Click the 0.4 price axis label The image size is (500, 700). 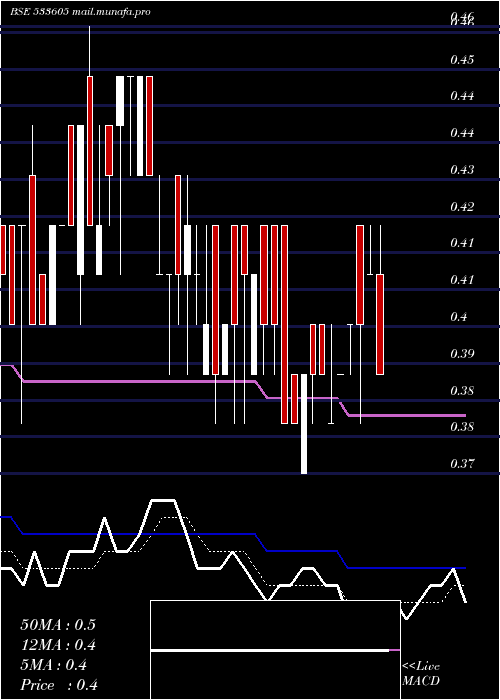459,317
